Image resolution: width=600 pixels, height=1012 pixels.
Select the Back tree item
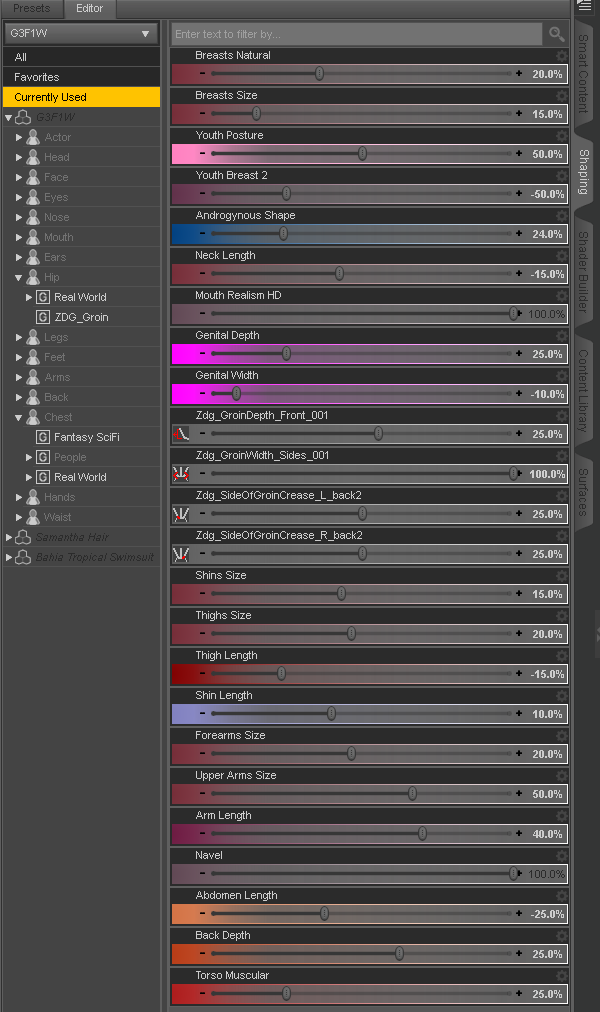click(56, 398)
